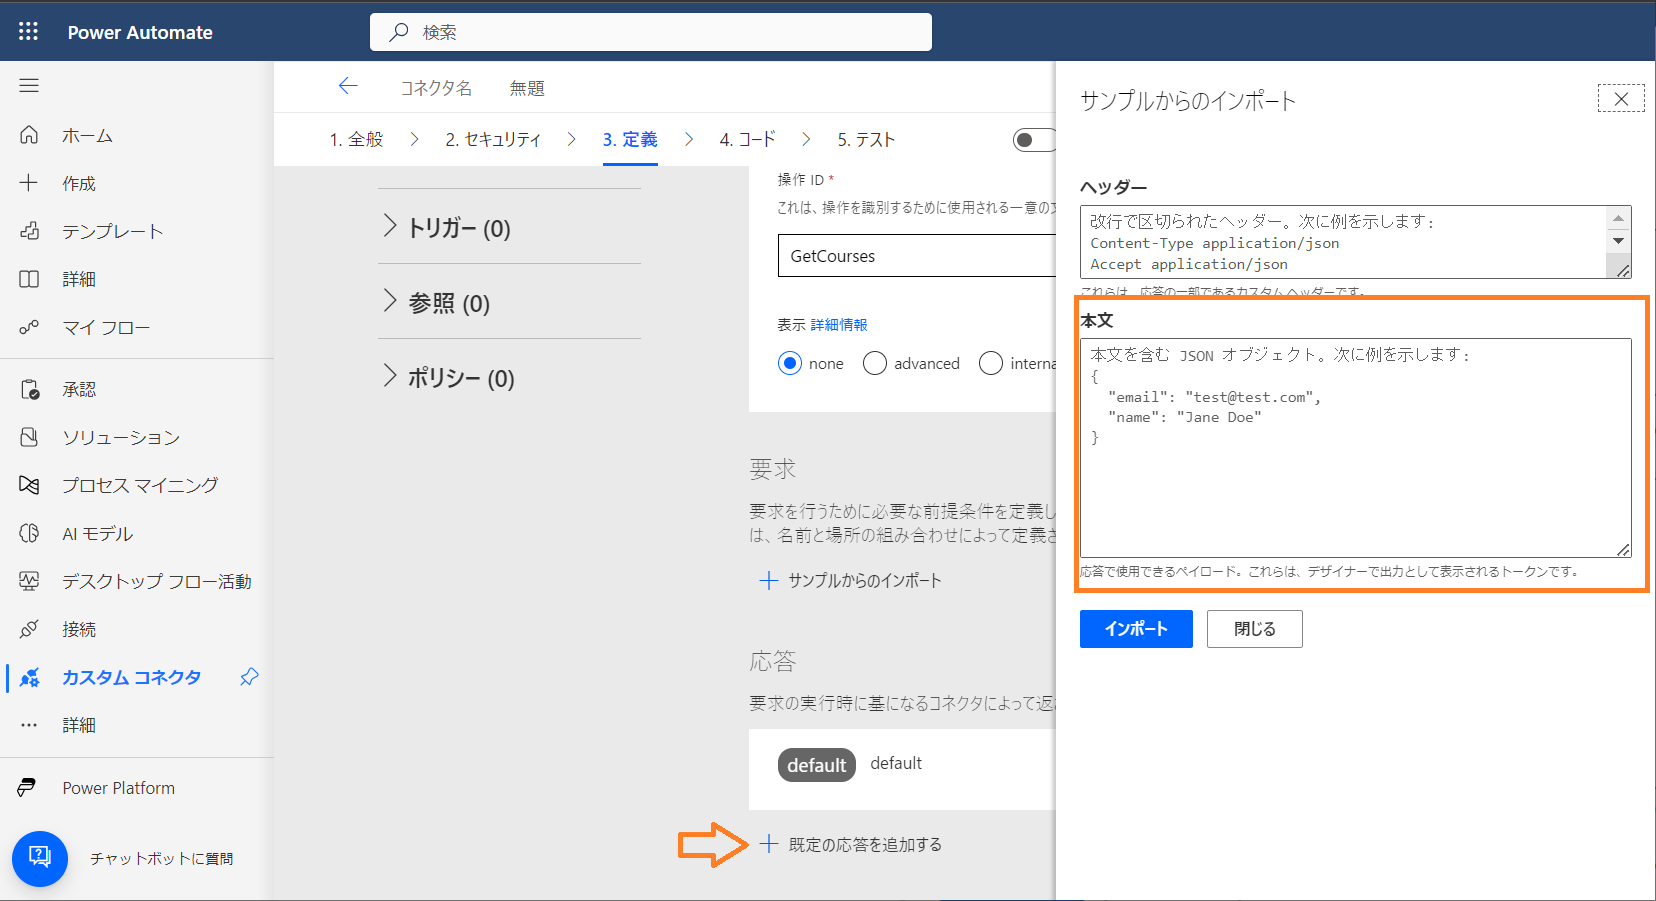Click the connections plug icon beside 接続
Image resolution: width=1656 pixels, height=901 pixels.
[29, 629]
